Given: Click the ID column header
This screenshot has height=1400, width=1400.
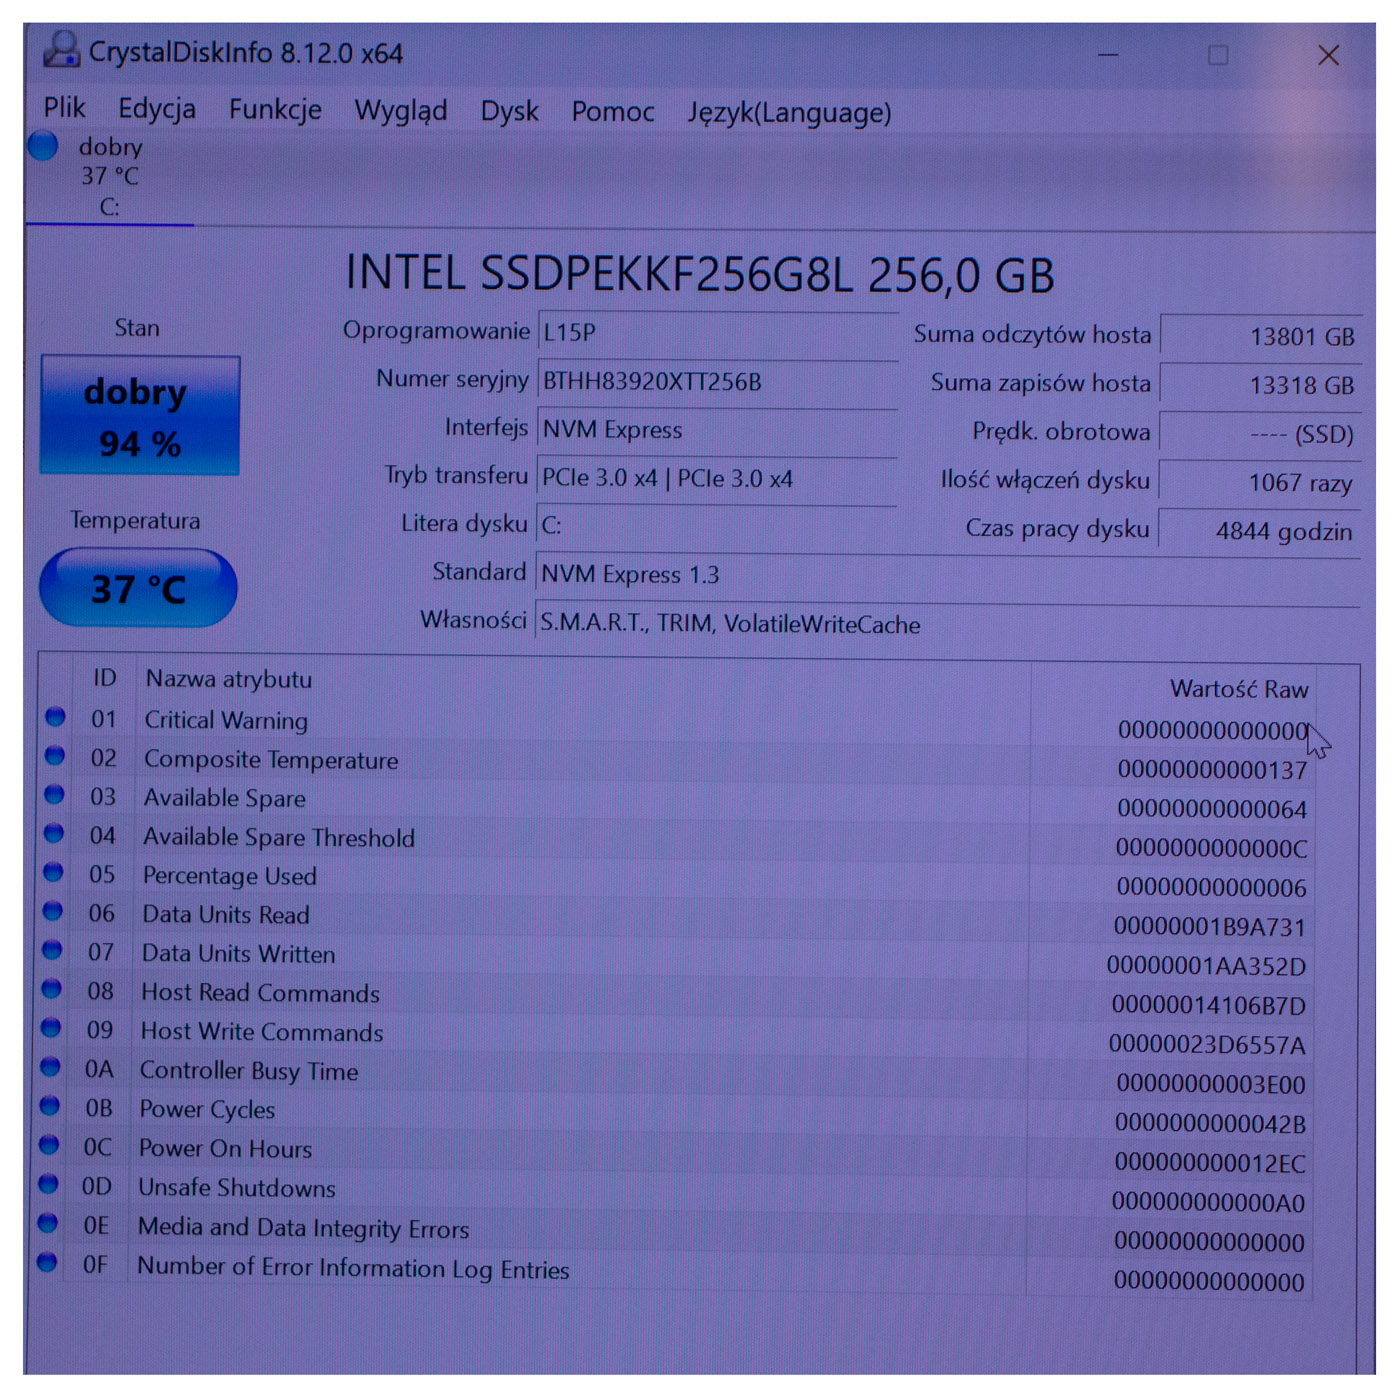Looking at the screenshot, I should [x=105, y=678].
